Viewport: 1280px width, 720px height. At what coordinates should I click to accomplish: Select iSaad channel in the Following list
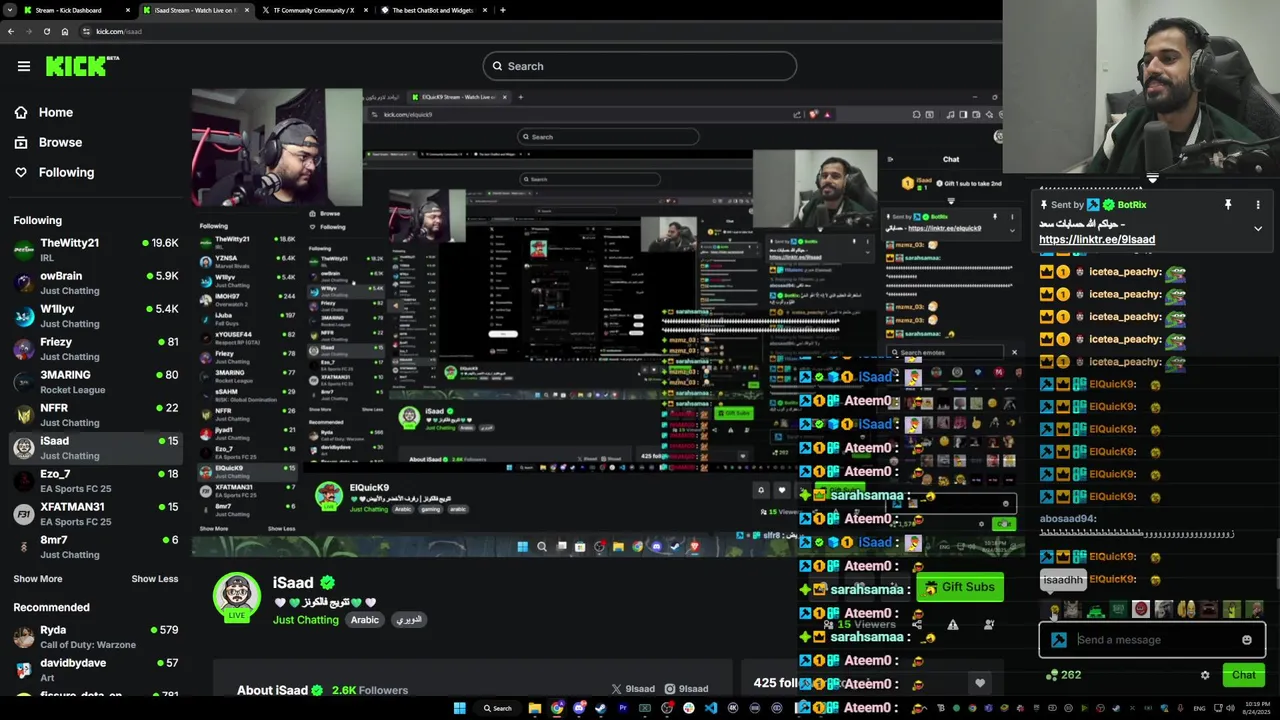(96, 447)
